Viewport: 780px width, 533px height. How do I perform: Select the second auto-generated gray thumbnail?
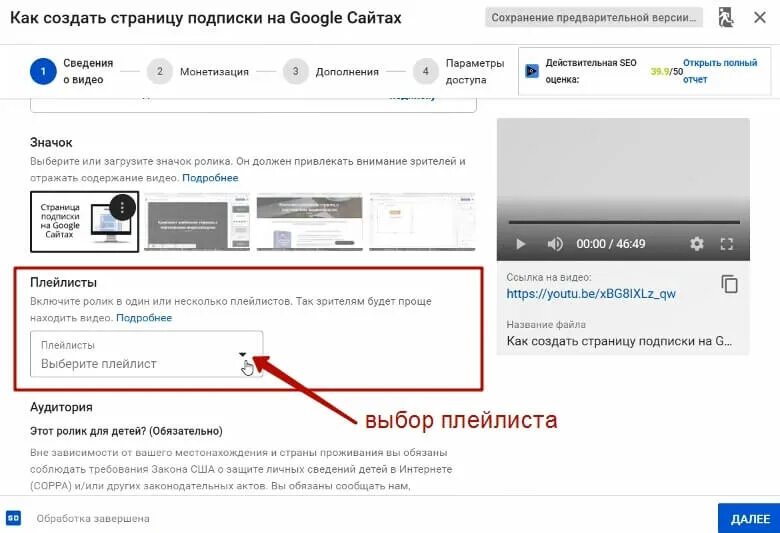[x=197, y=221]
